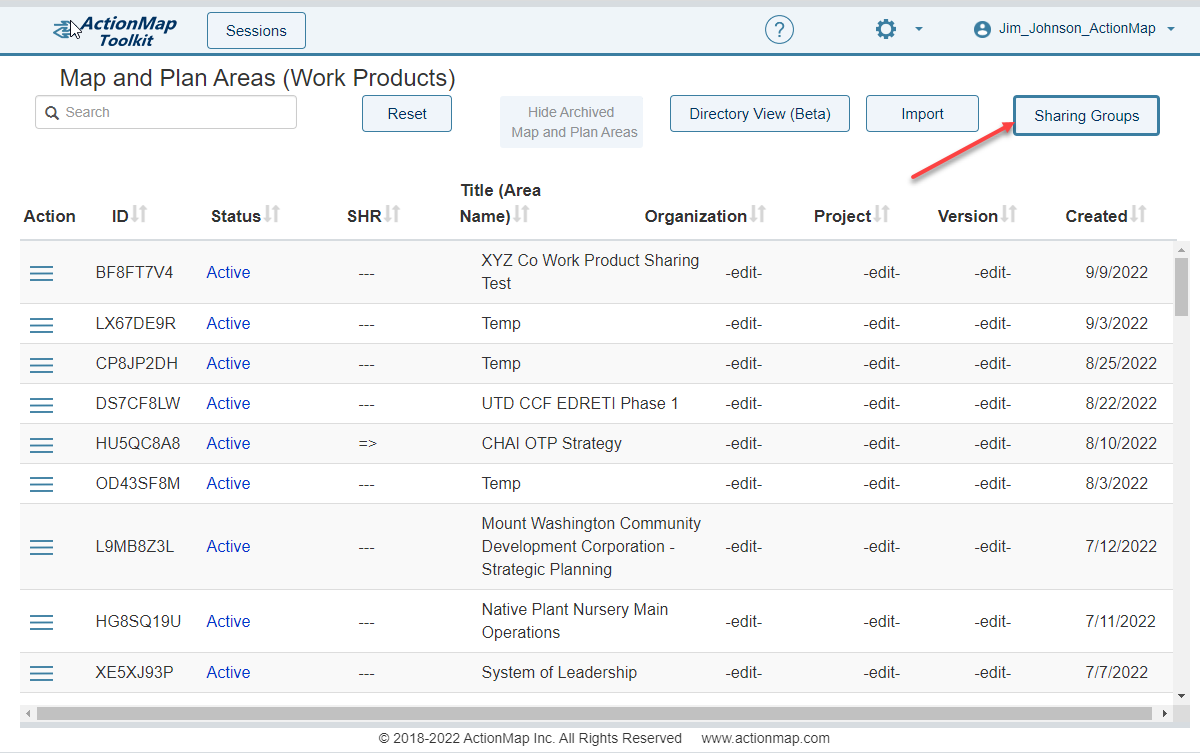Screen dimensions: 1200x753
Task: Expand the Jim_Johnson_ActionMap account dropdown
Action: click(1171, 29)
